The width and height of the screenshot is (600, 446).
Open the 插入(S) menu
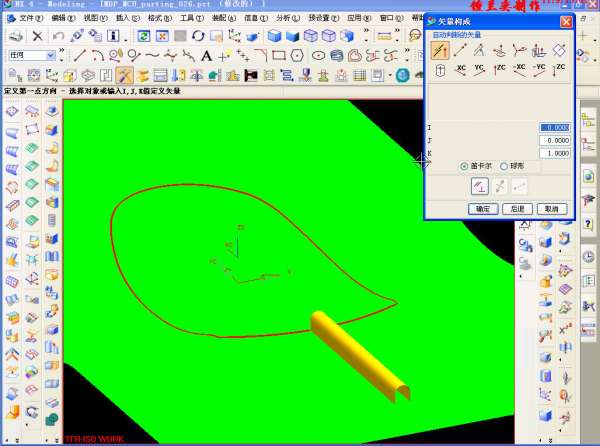point(127,18)
